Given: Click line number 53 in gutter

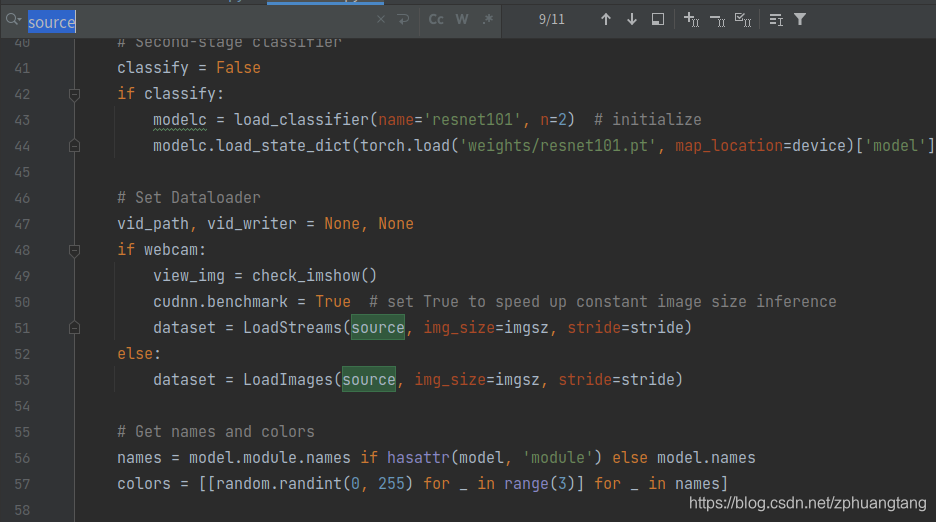Looking at the screenshot, I should (x=22, y=380).
